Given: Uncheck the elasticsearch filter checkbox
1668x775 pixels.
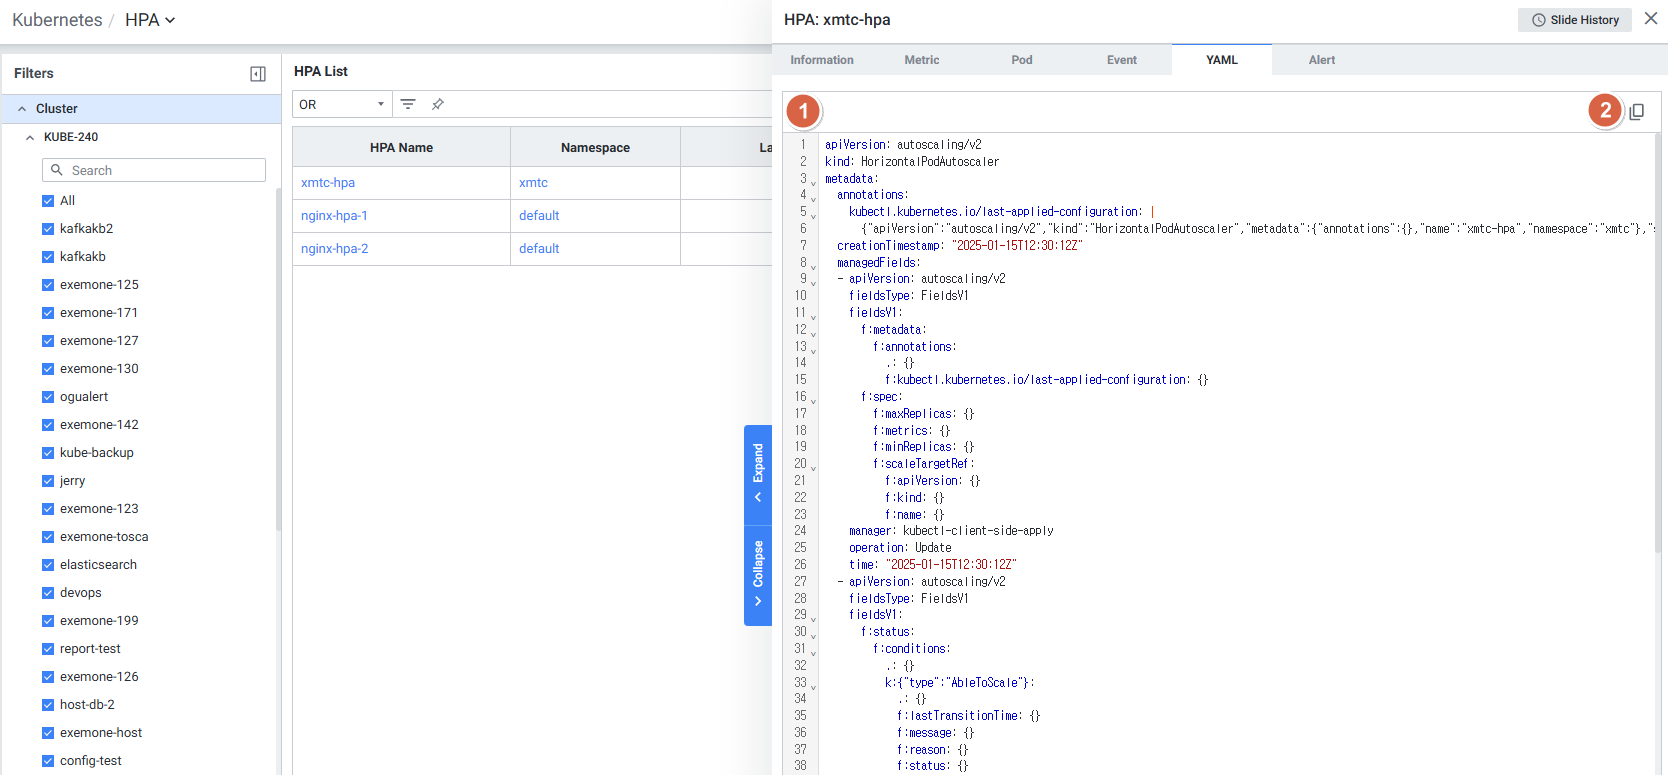Looking at the screenshot, I should 48,565.
